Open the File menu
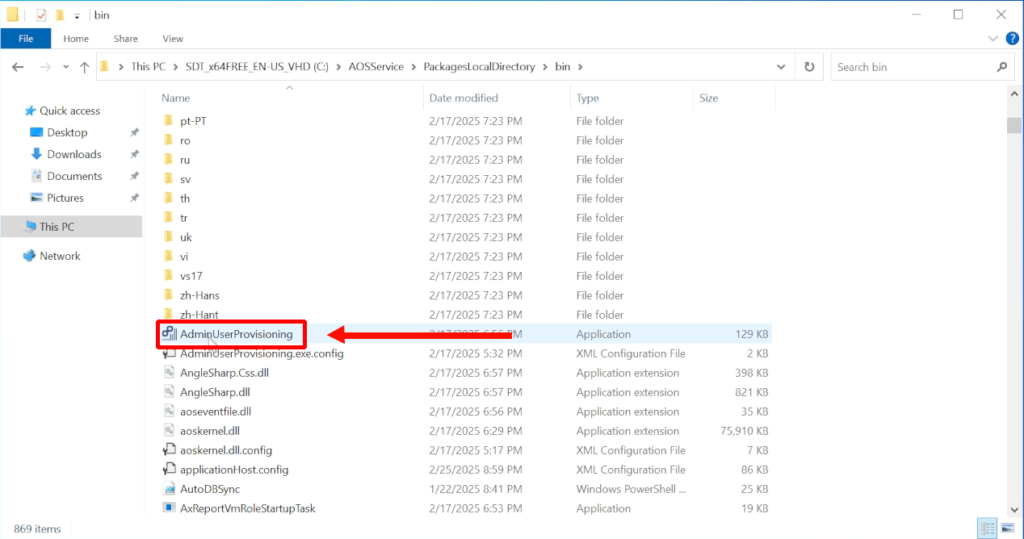Image resolution: width=1024 pixels, height=539 pixels. [26, 38]
